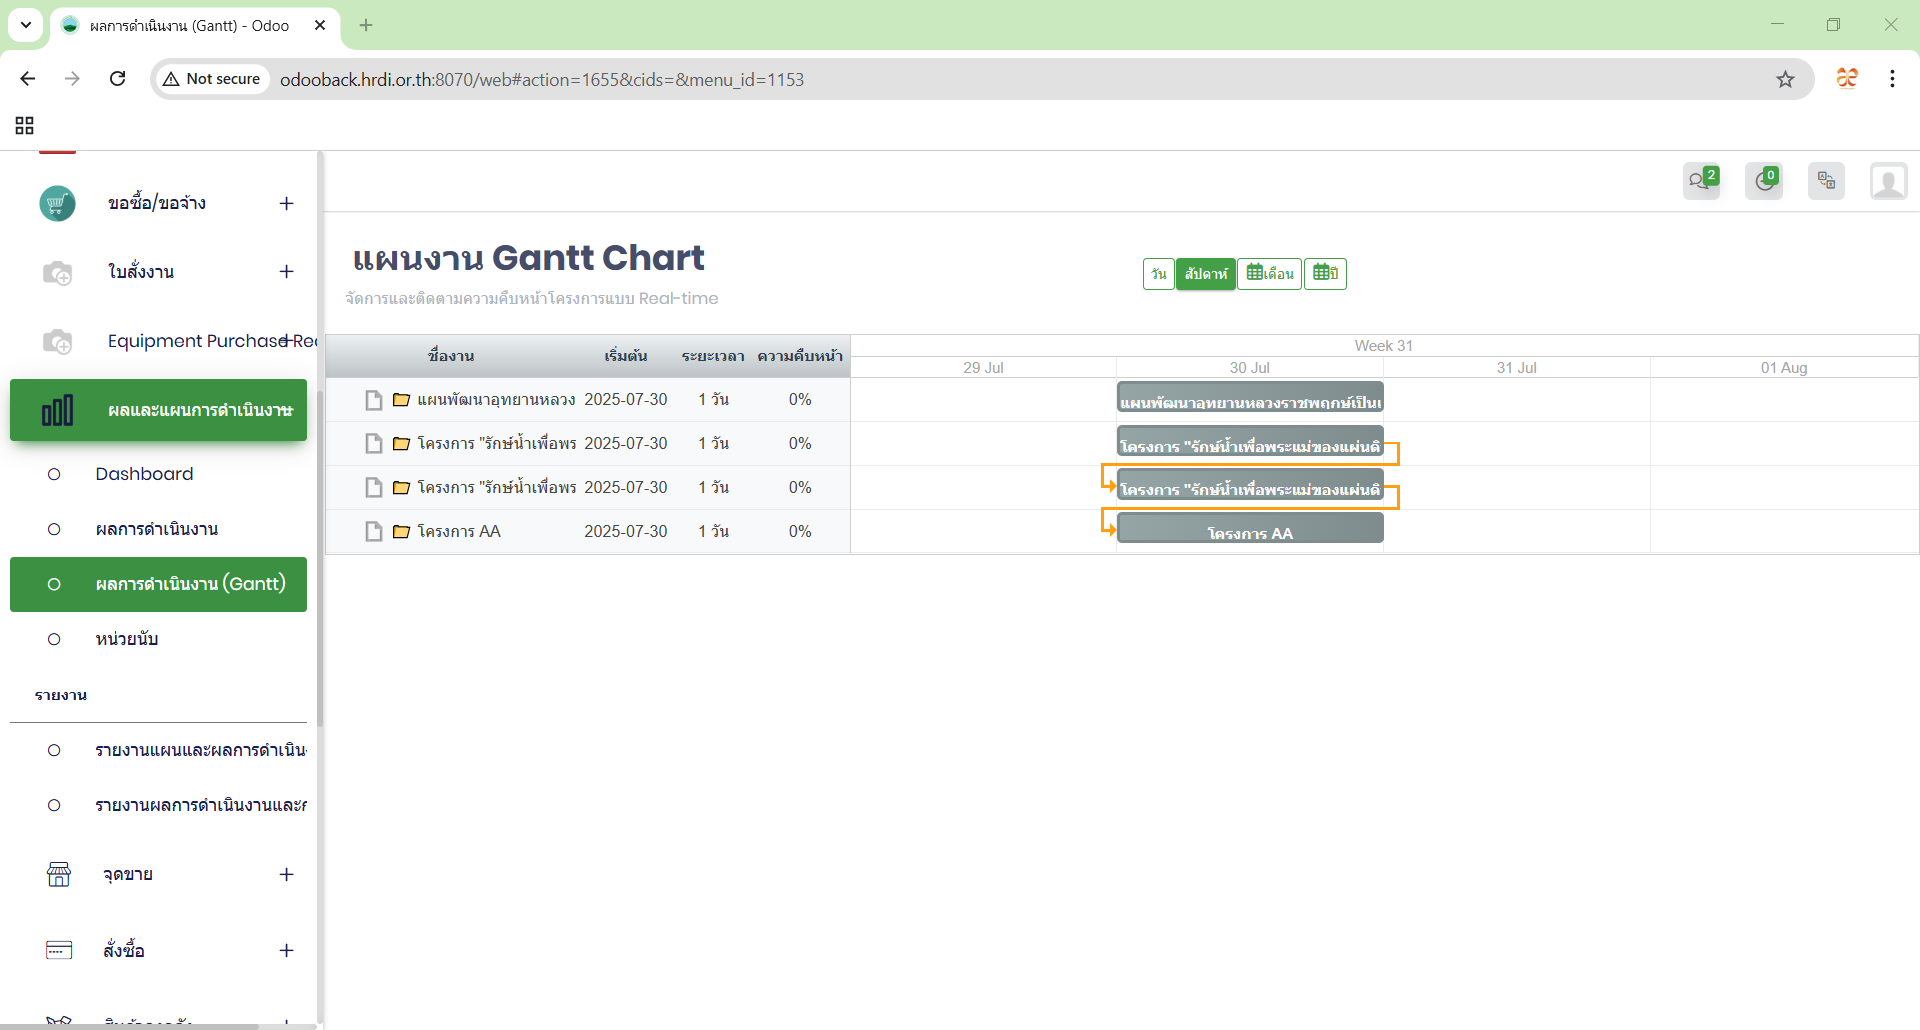1920x1030 pixels.
Task: Open the รายงานแผนและผลการดำเนินงาน report link
Action: tap(200, 750)
